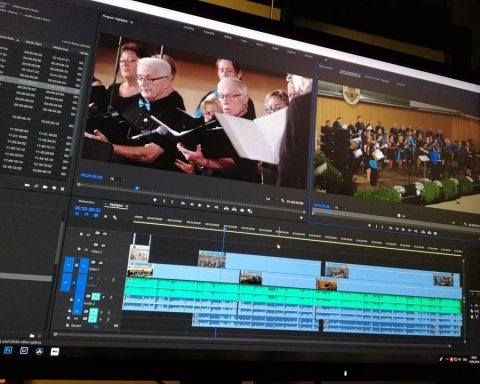The width and height of the screenshot is (480, 384).
Task: Click the Export Frame camera icon
Action: coord(242,210)
